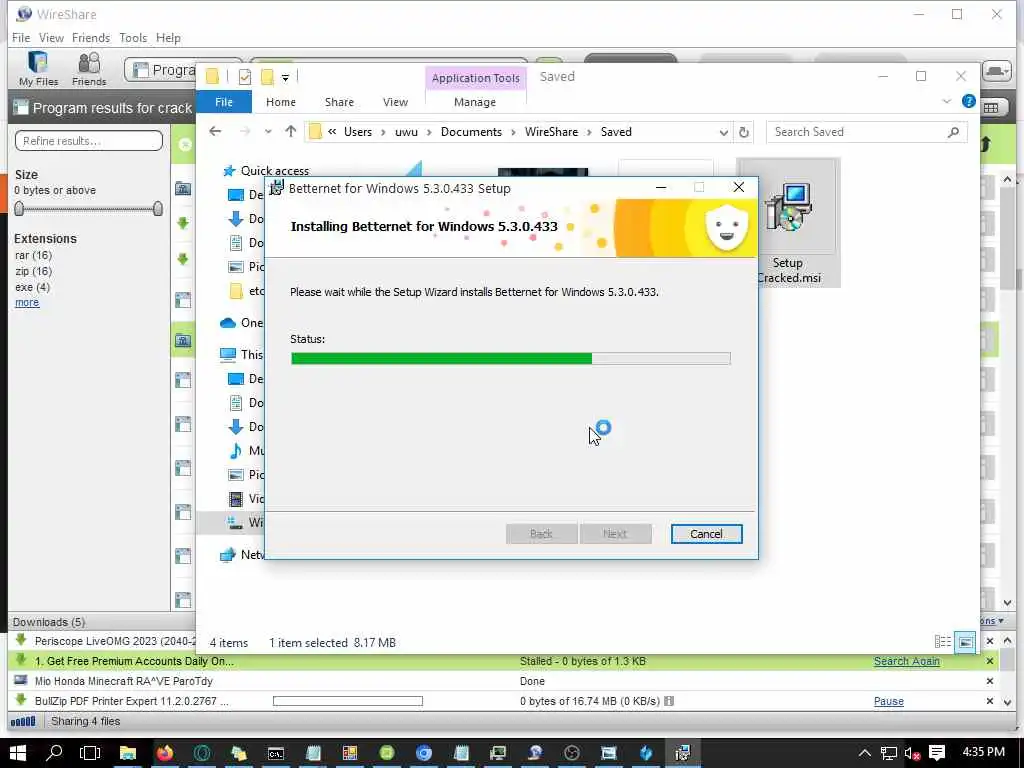The image size is (1024, 768).
Task: Click the Search Saved box
Action: [x=866, y=133]
